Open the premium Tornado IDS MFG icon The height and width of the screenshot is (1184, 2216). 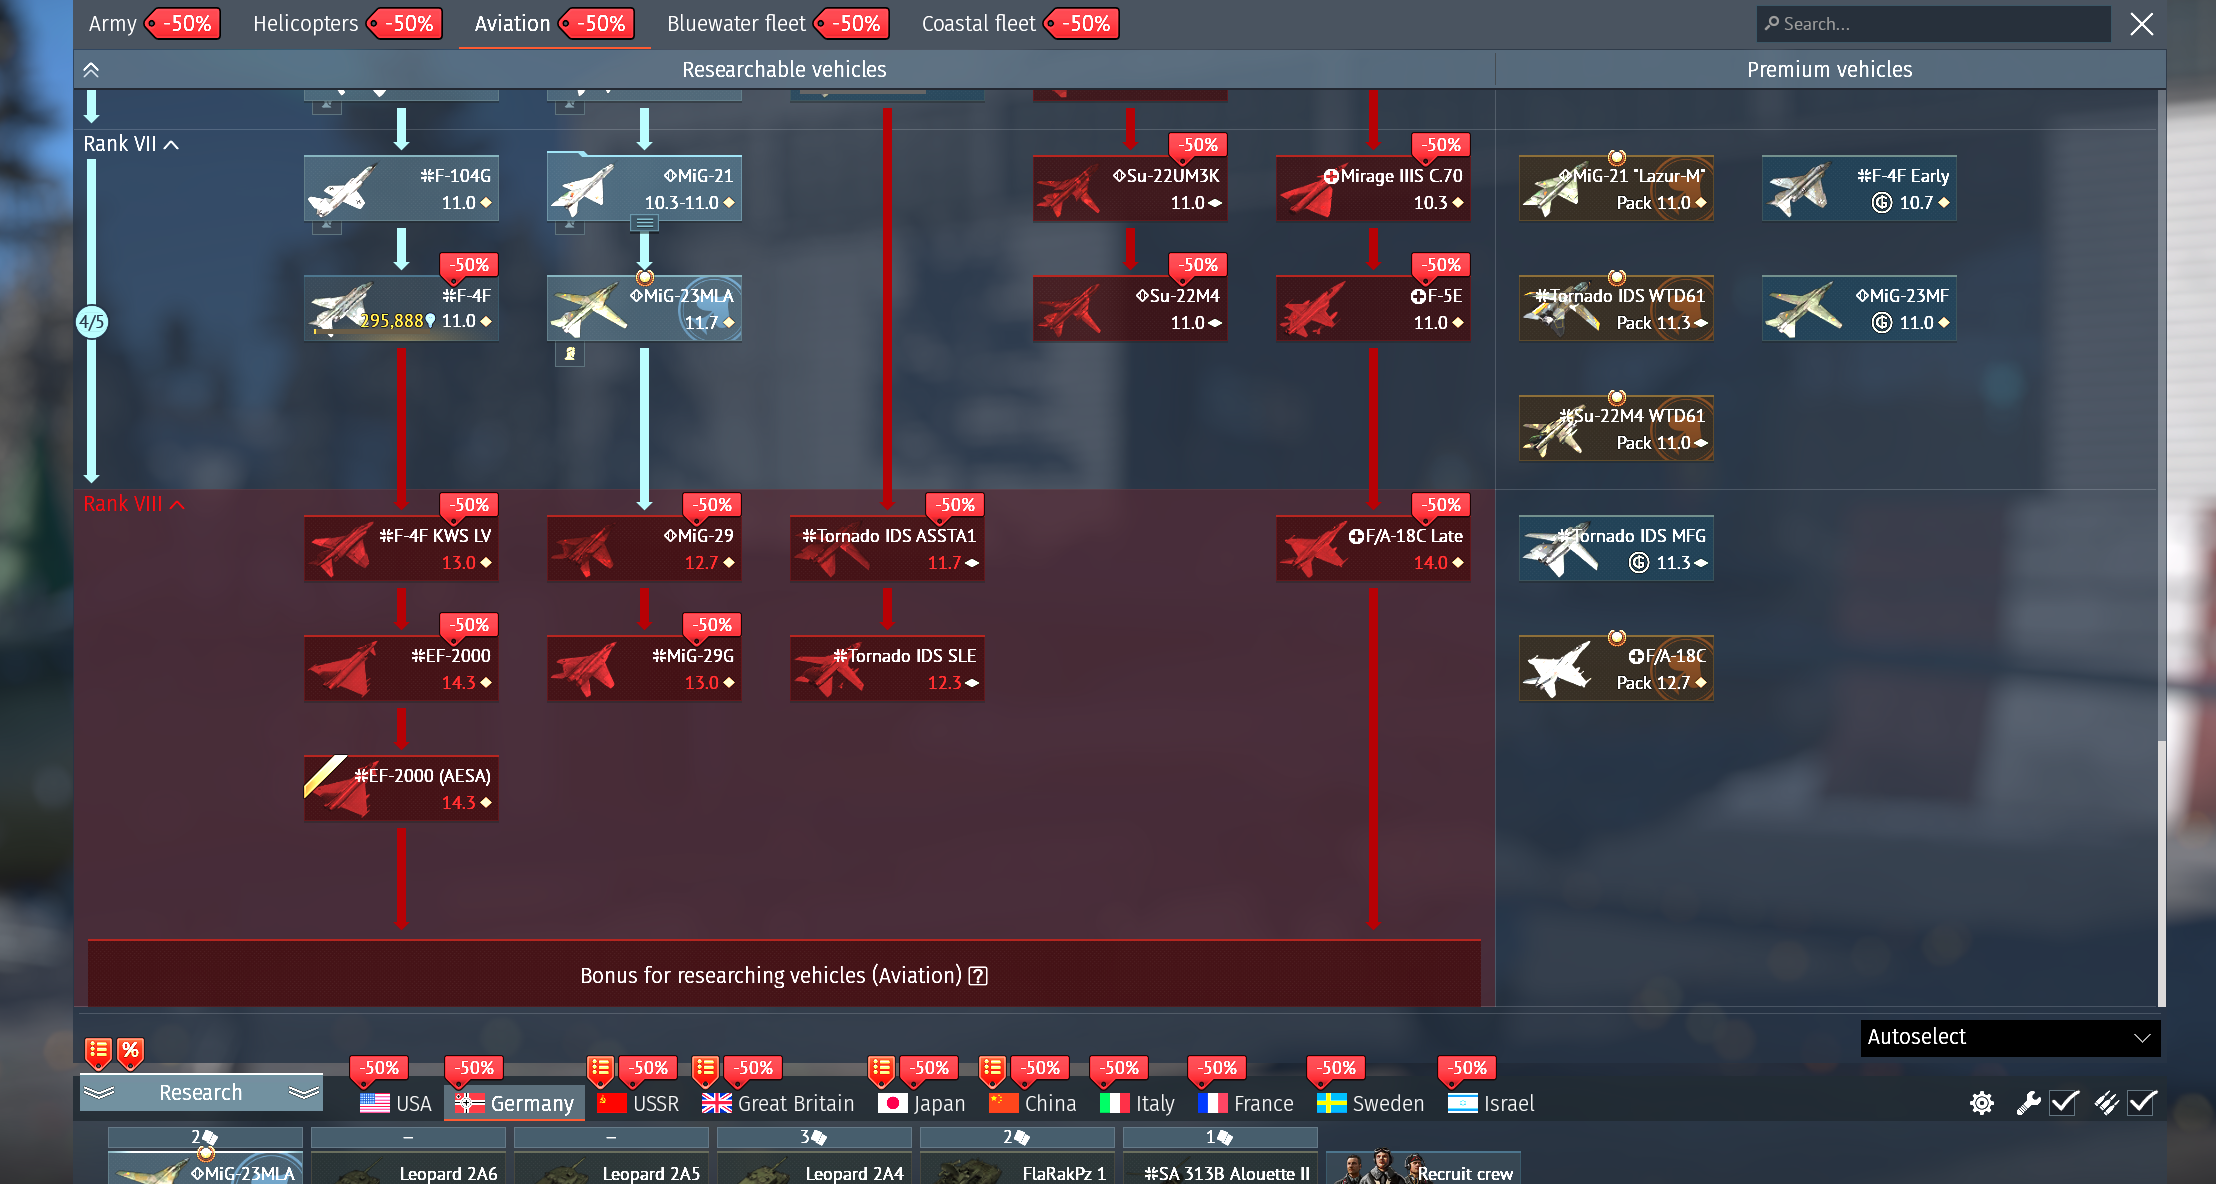[x=1615, y=548]
